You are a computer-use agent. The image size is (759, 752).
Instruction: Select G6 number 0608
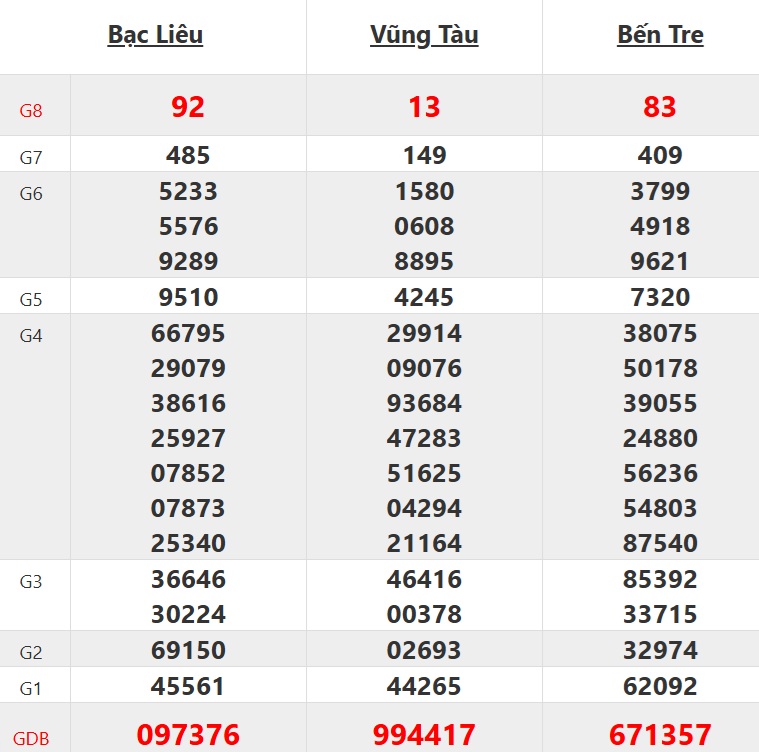pyautogui.click(x=424, y=227)
